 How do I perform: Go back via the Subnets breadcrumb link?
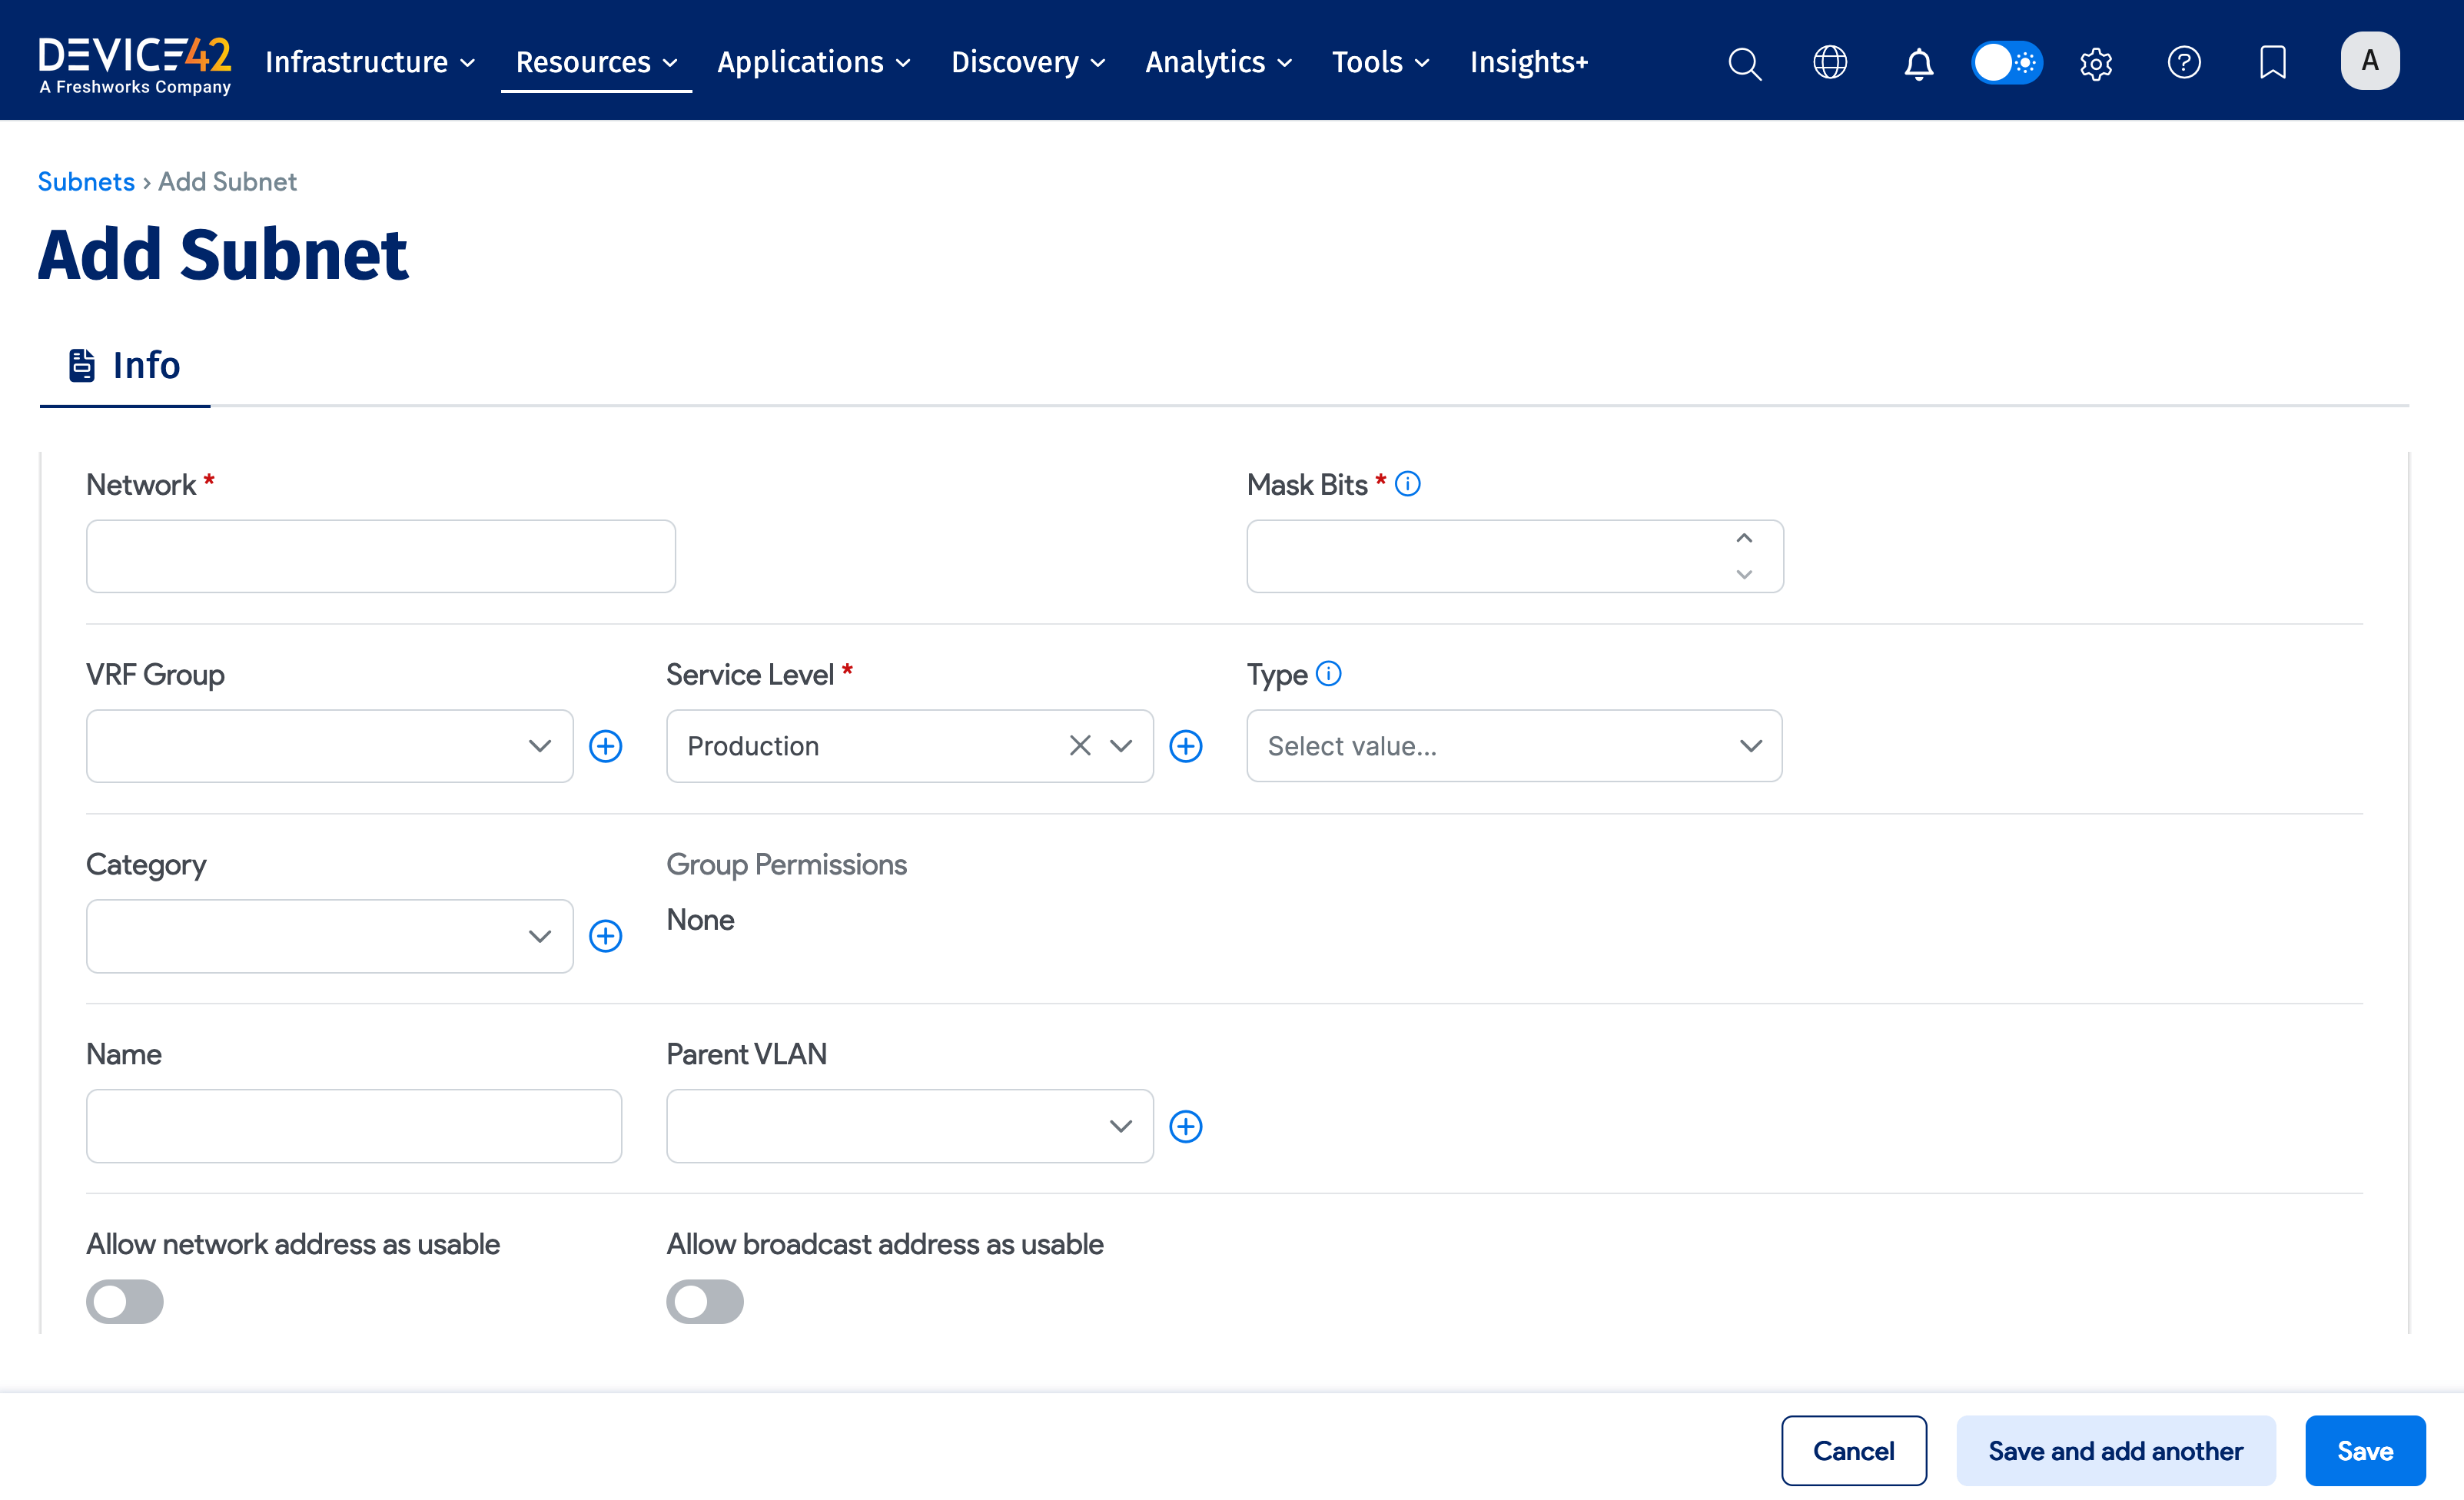[x=86, y=181]
